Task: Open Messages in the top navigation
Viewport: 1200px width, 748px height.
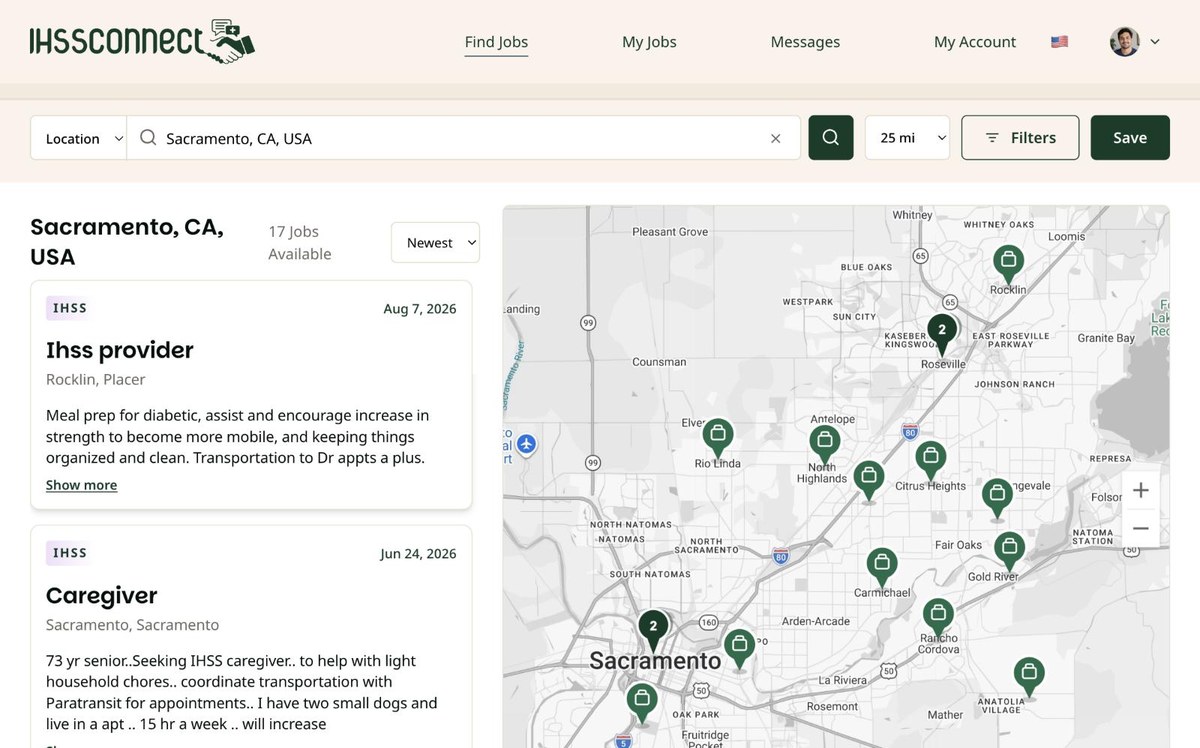Action: [805, 42]
